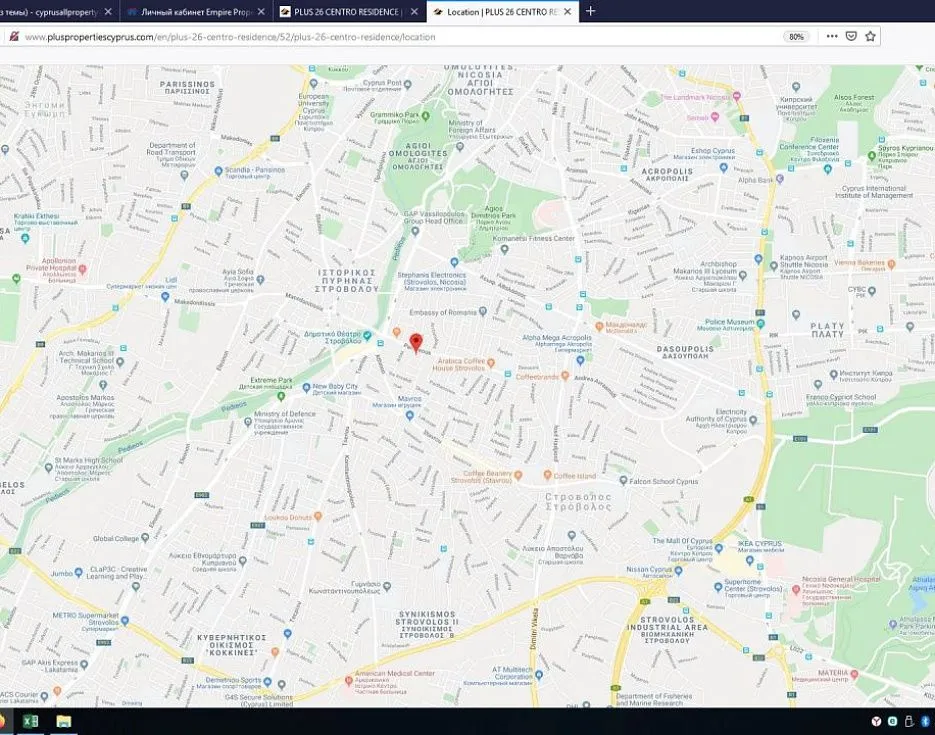
Task: Click the Embassy of Romania pin
Action: [483, 311]
